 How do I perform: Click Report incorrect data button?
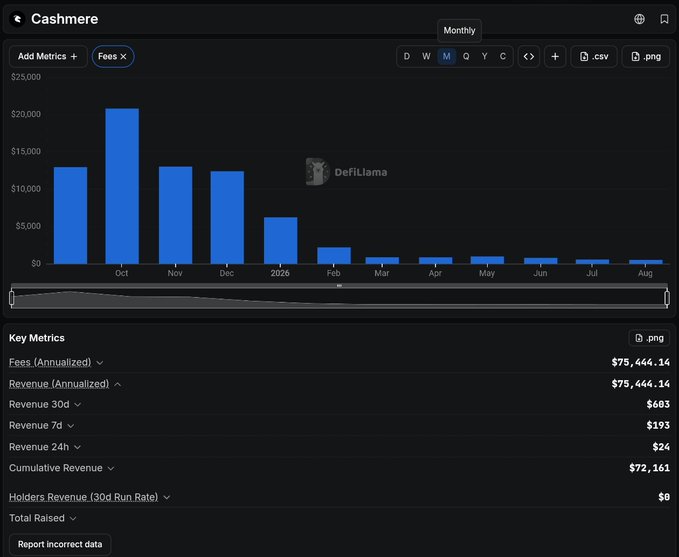(60, 544)
